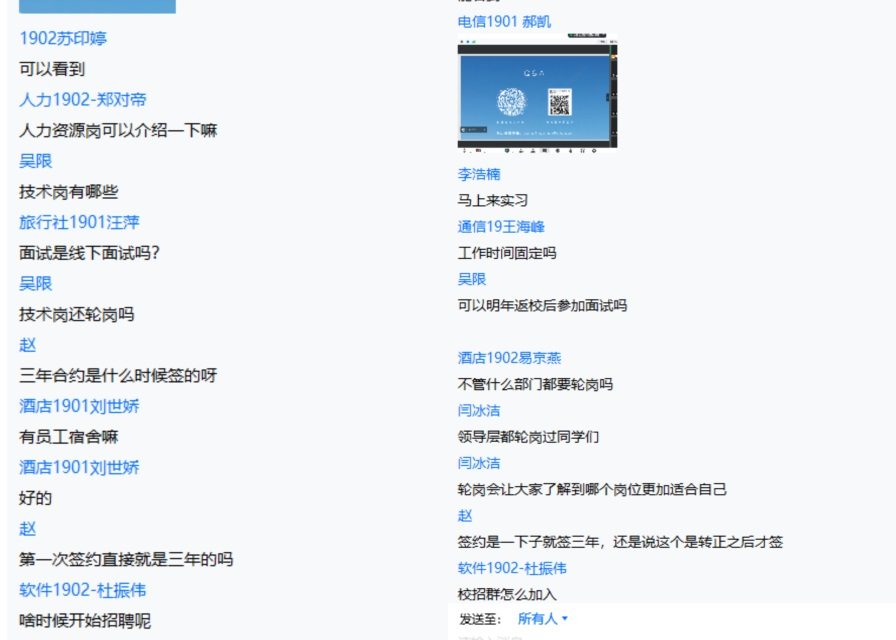Select sender 酒店1902易京燕
Viewport: 896px width, 640px height.
[x=509, y=358]
